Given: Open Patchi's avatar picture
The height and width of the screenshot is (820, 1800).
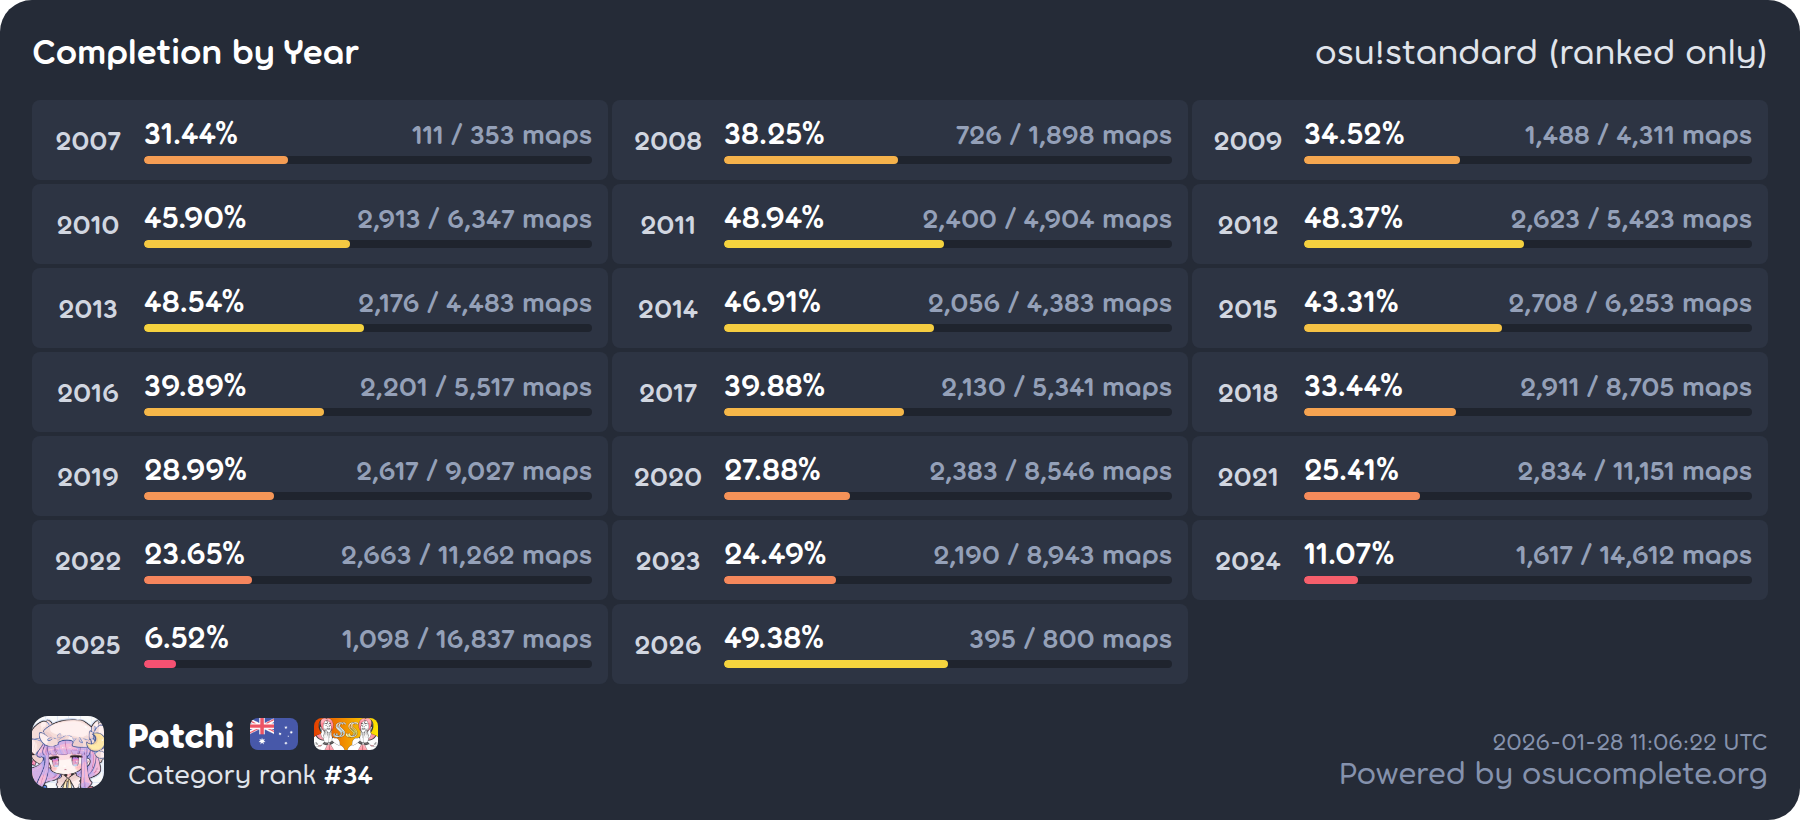Looking at the screenshot, I should tap(68, 752).
